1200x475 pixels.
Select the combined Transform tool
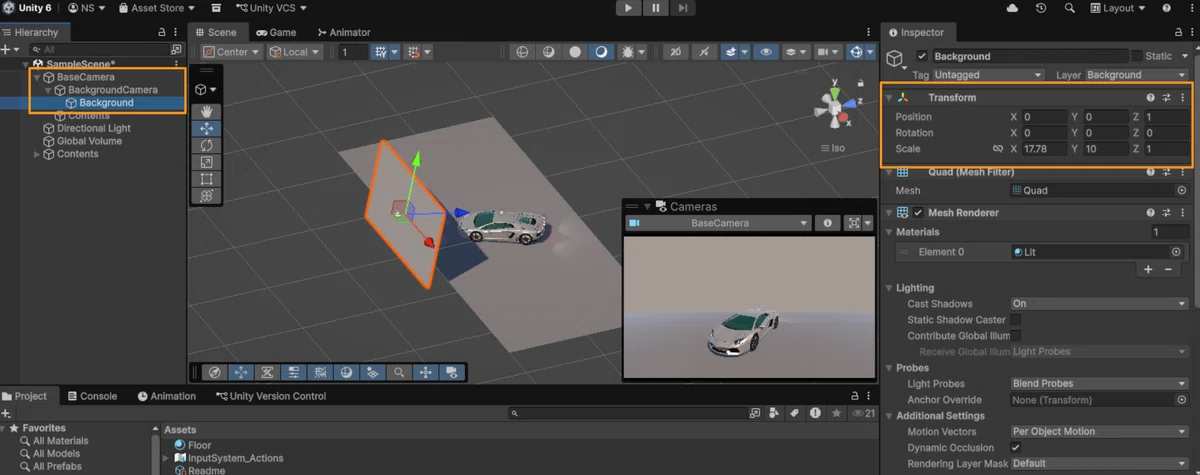[x=206, y=196]
